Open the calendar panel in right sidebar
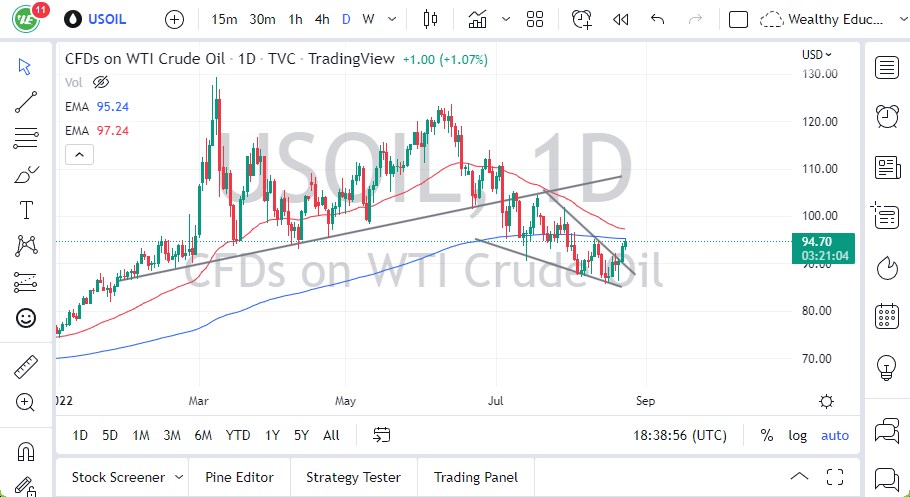Screen dimensions: 910x497 tap(886, 317)
